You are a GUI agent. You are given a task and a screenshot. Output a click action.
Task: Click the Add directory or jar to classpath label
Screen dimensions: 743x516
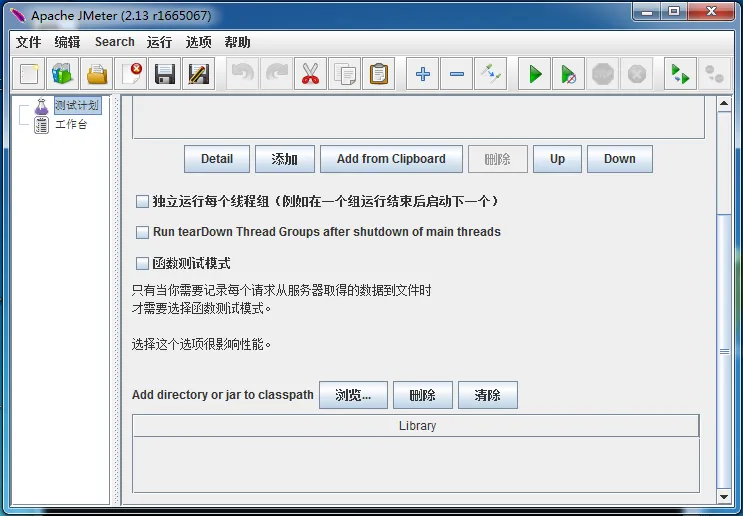pyautogui.click(x=223, y=395)
